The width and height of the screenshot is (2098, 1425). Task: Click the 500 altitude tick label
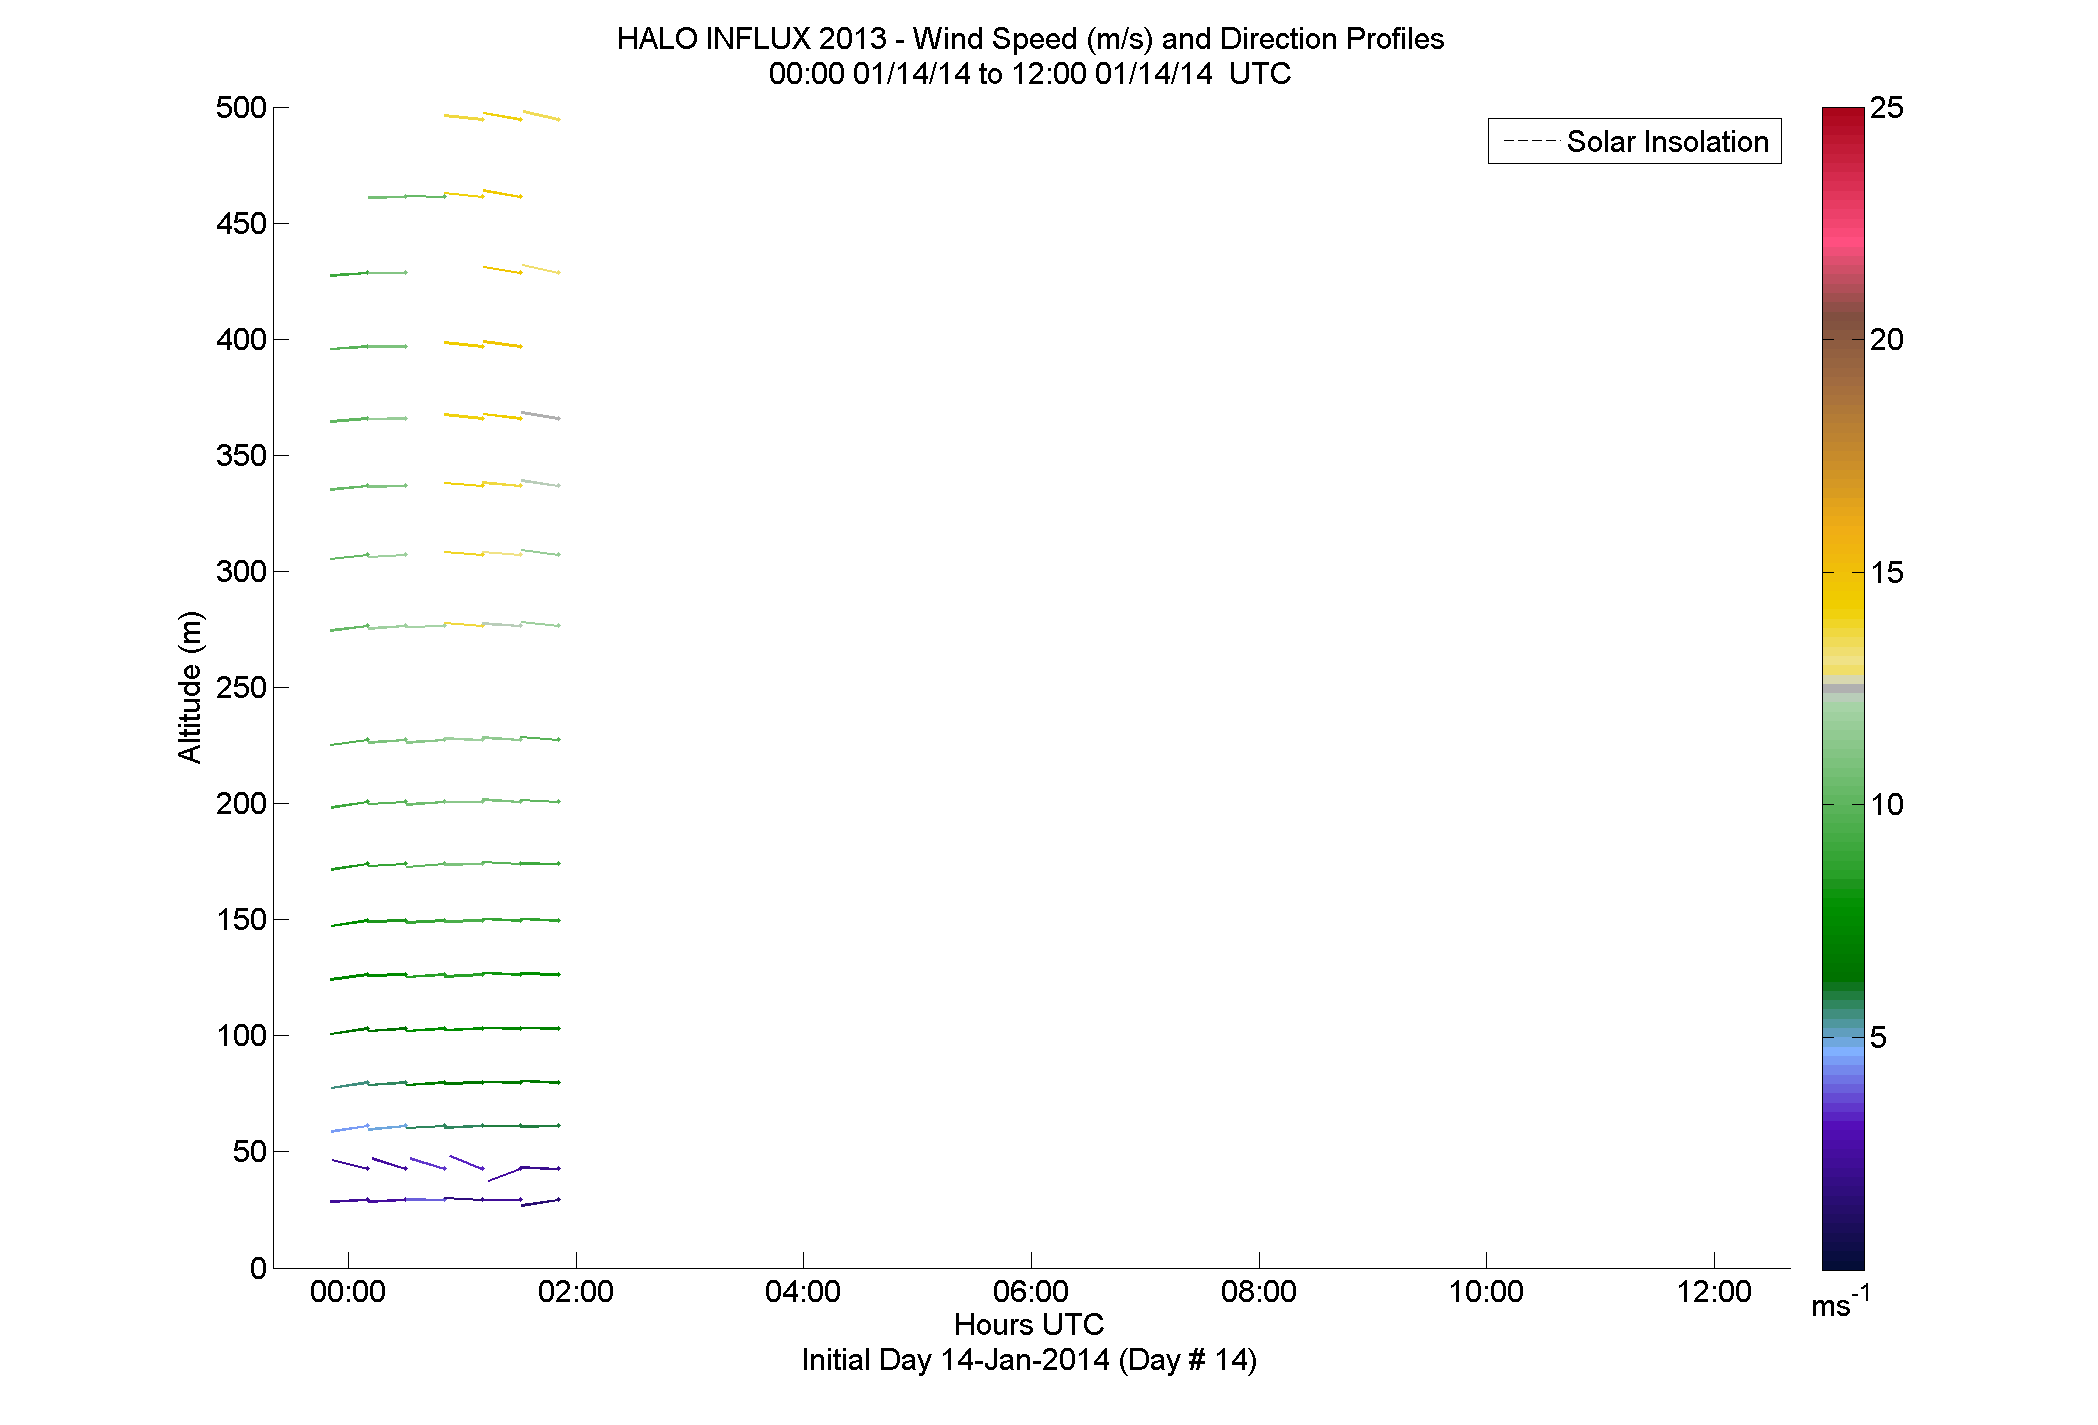[x=241, y=108]
